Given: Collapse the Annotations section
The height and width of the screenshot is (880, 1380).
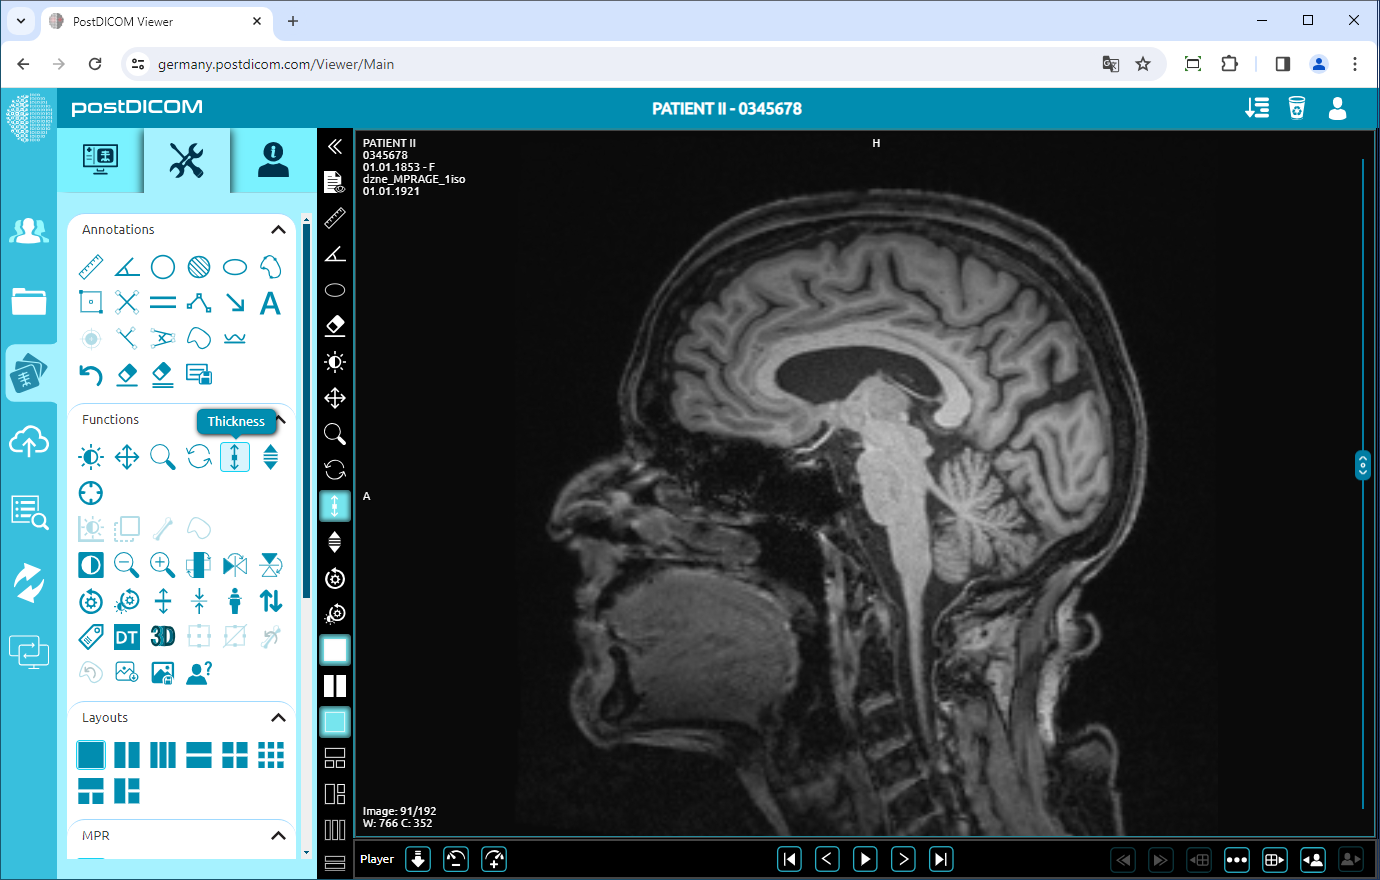Looking at the screenshot, I should point(278,229).
